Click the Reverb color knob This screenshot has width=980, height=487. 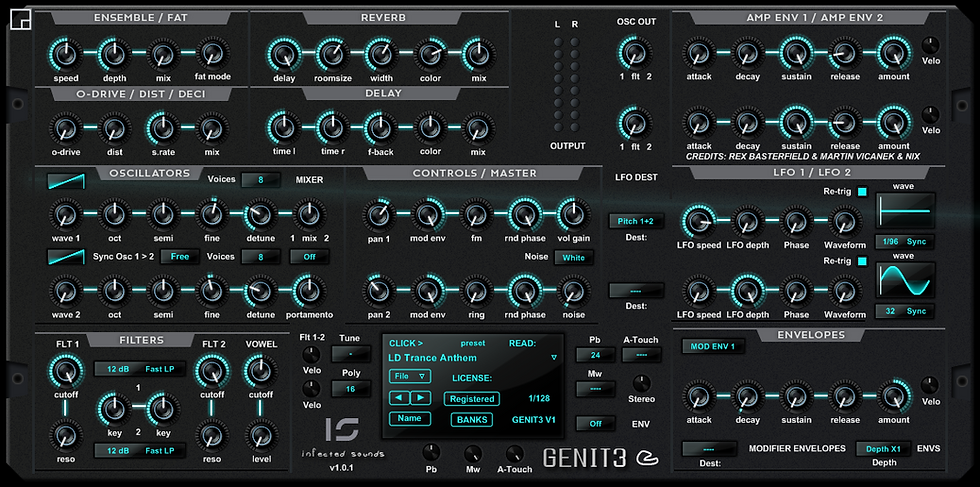click(x=431, y=54)
